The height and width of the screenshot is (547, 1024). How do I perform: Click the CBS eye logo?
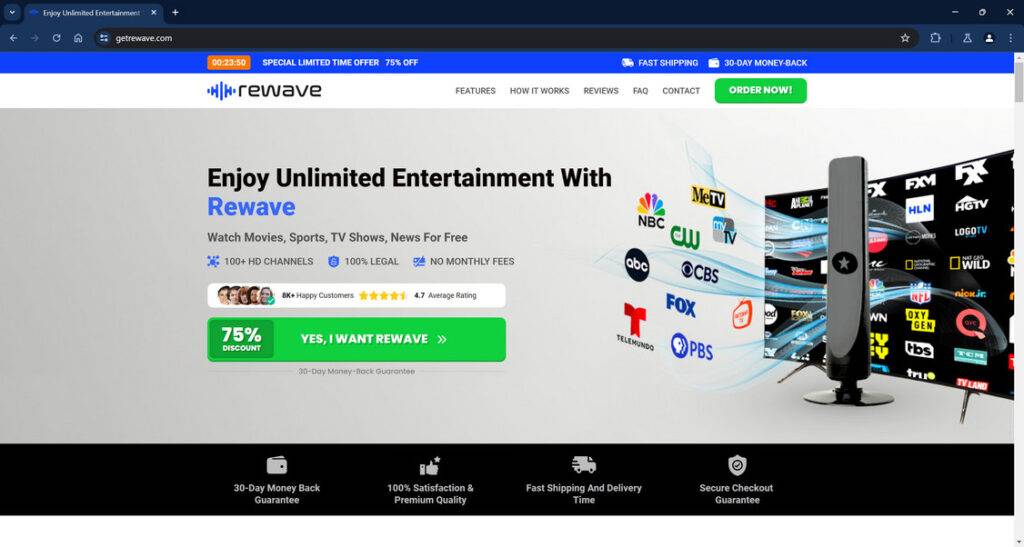coord(699,272)
